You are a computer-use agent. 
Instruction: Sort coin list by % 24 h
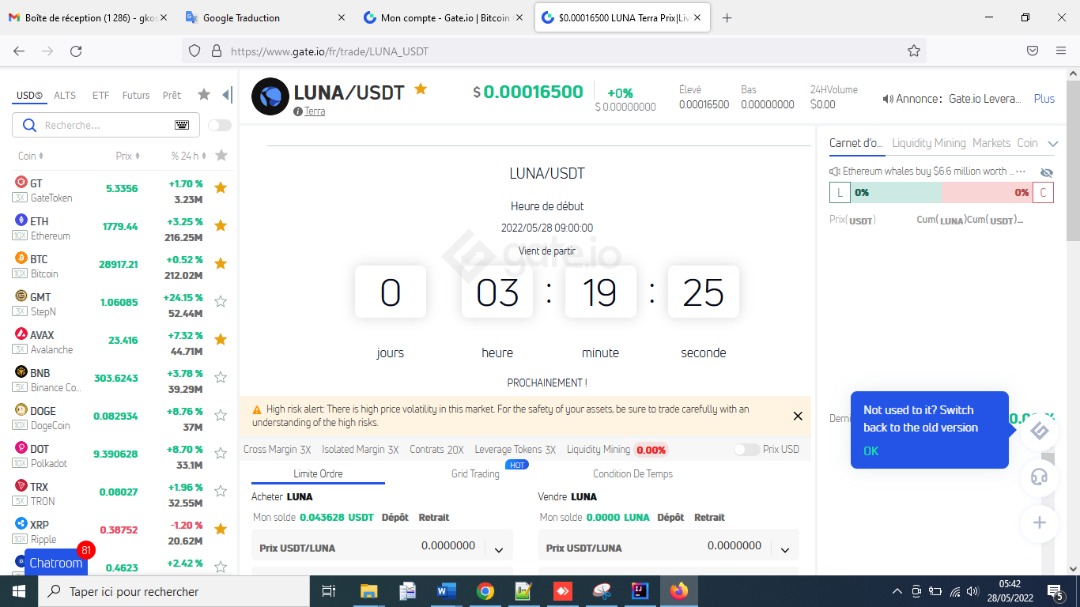click(189, 156)
